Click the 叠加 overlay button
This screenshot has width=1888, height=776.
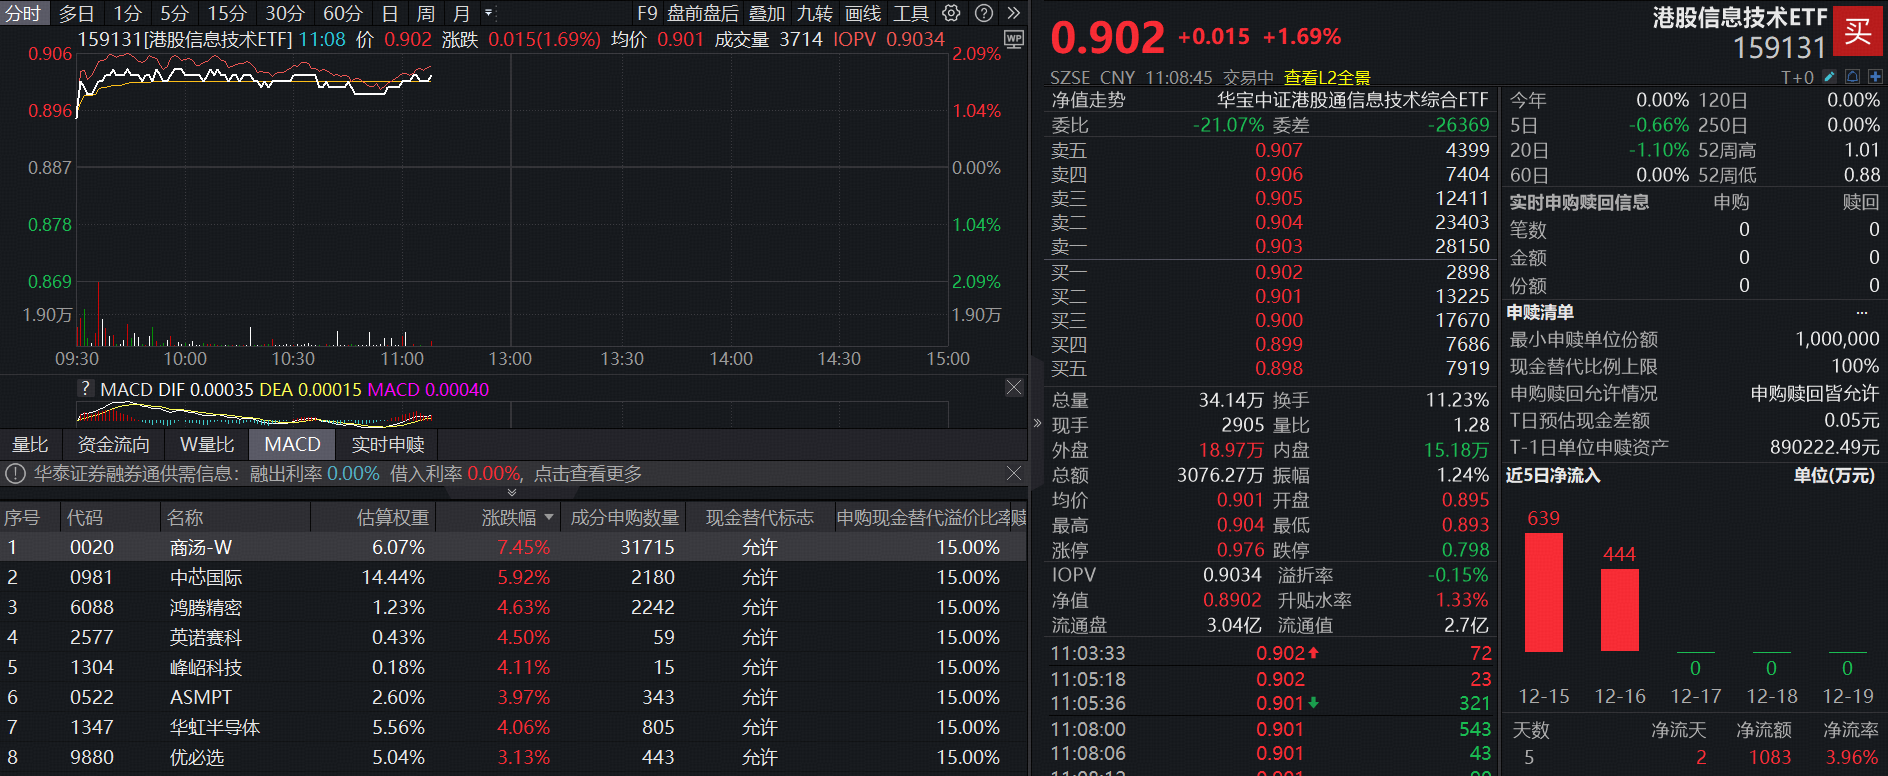pyautogui.click(x=767, y=13)
